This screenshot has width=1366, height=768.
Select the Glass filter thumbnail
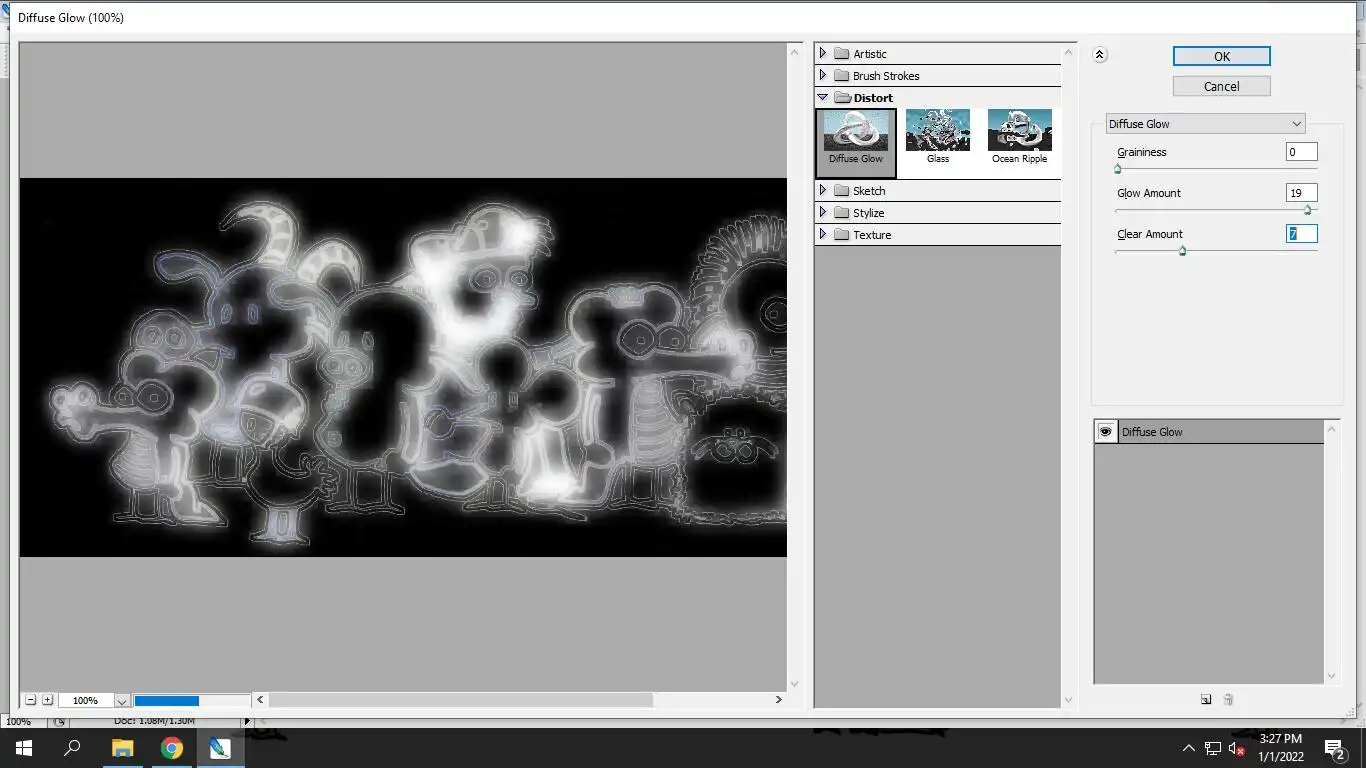click(x=938, y=138)
